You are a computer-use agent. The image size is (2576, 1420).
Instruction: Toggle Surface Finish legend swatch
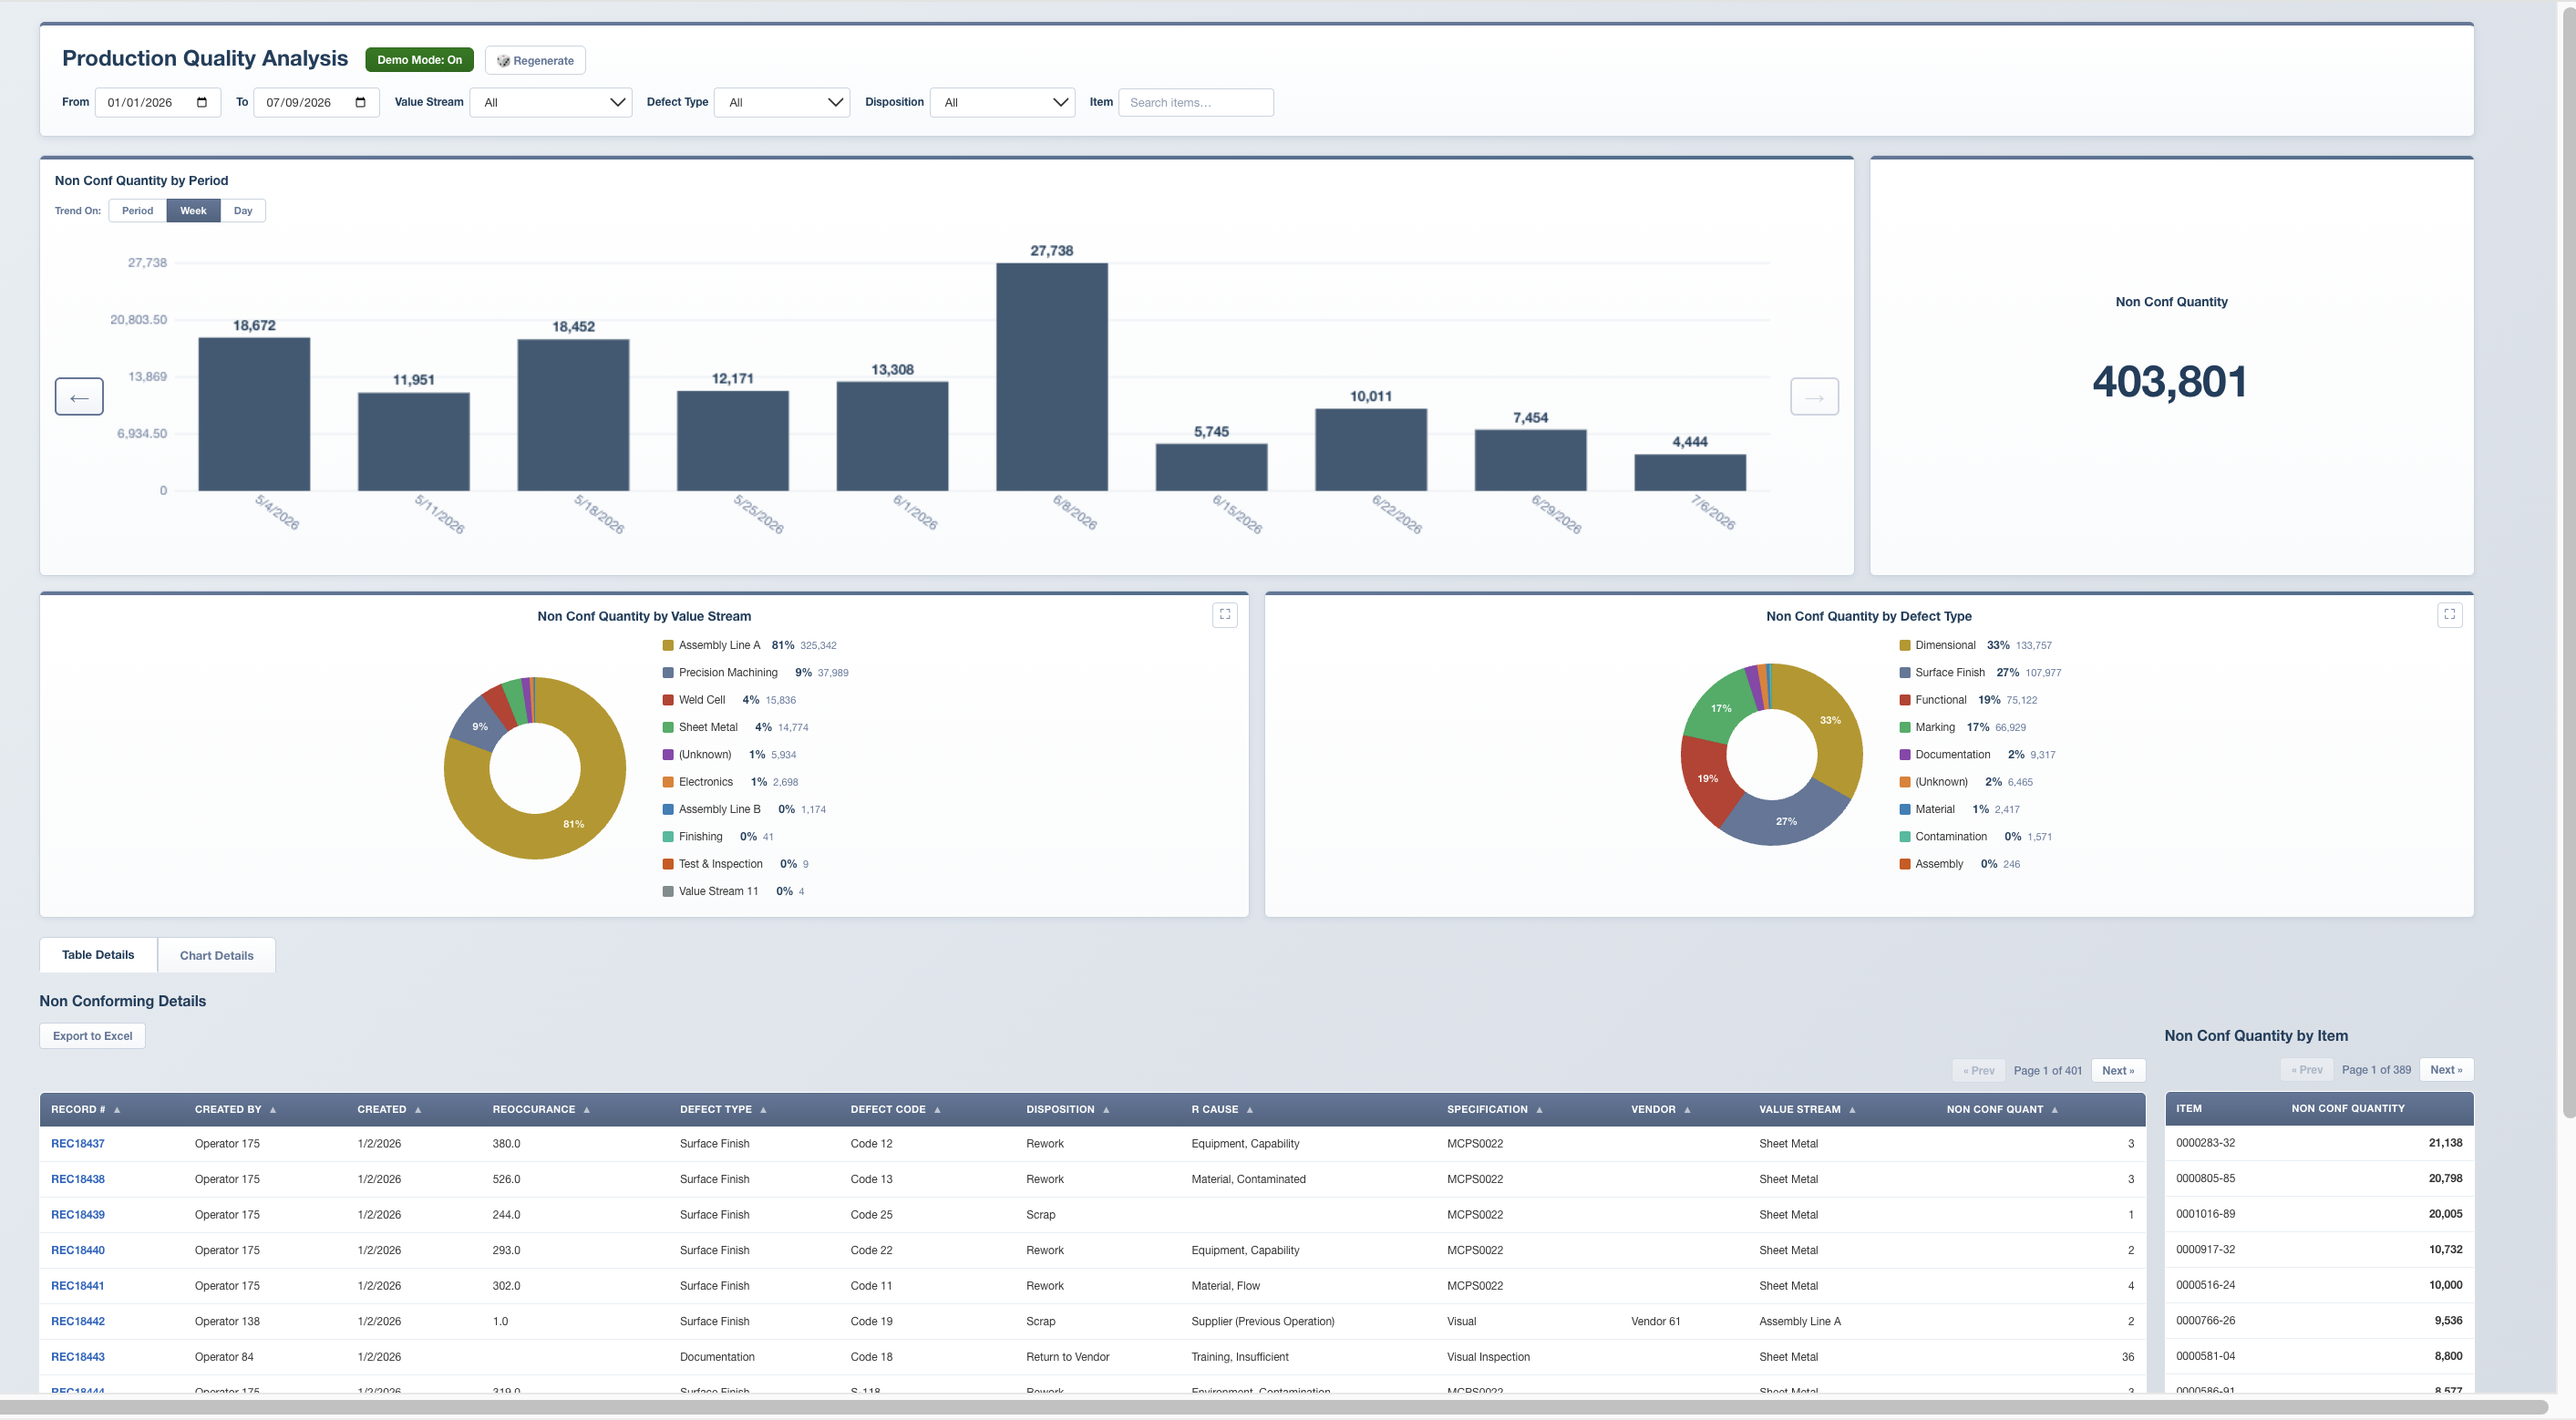[x=1905, y=673]
